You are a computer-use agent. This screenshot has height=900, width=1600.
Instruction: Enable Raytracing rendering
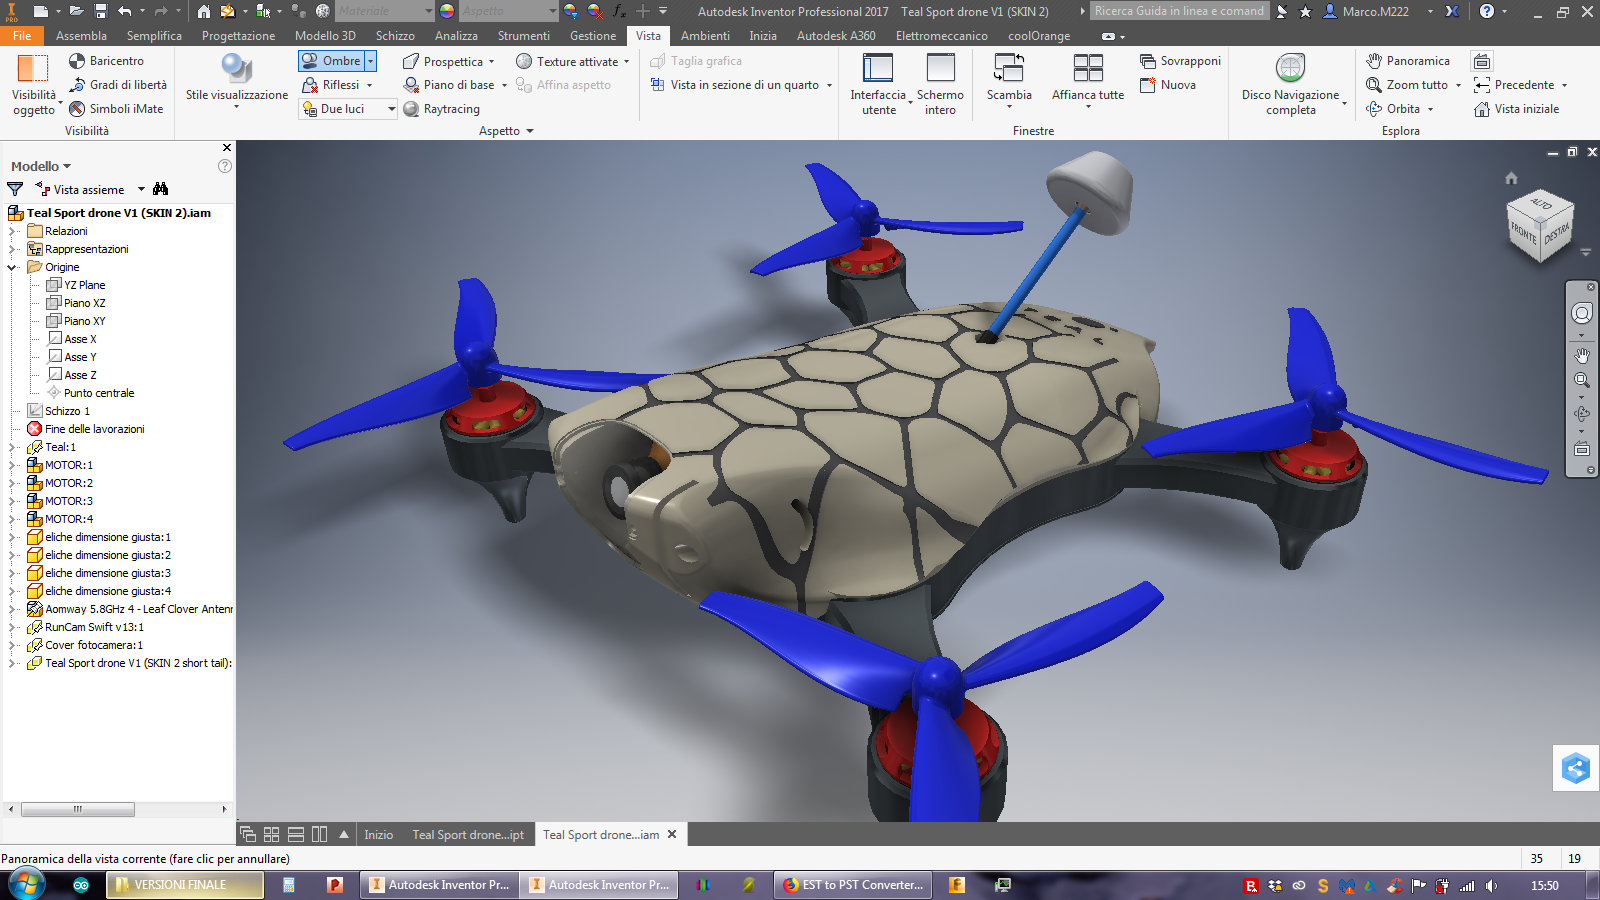point(441,109)
